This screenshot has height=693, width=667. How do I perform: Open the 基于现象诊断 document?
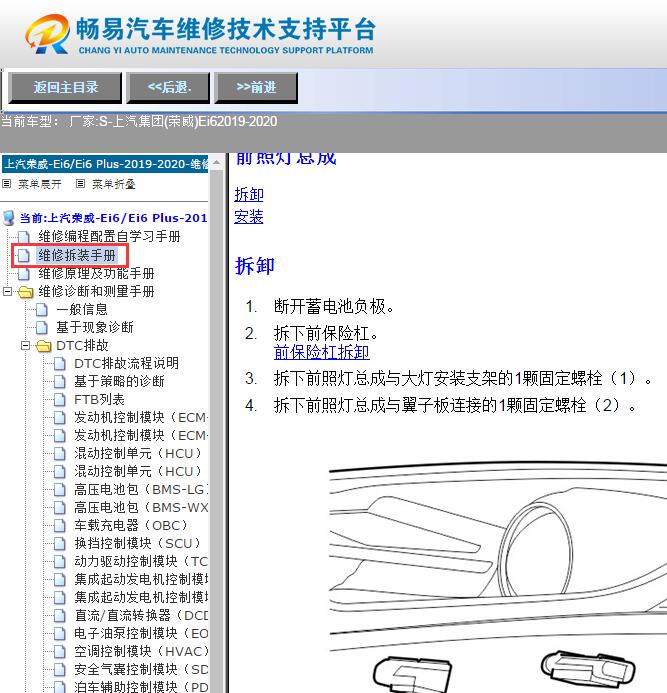pyautogui.click(x=95, y=327)
